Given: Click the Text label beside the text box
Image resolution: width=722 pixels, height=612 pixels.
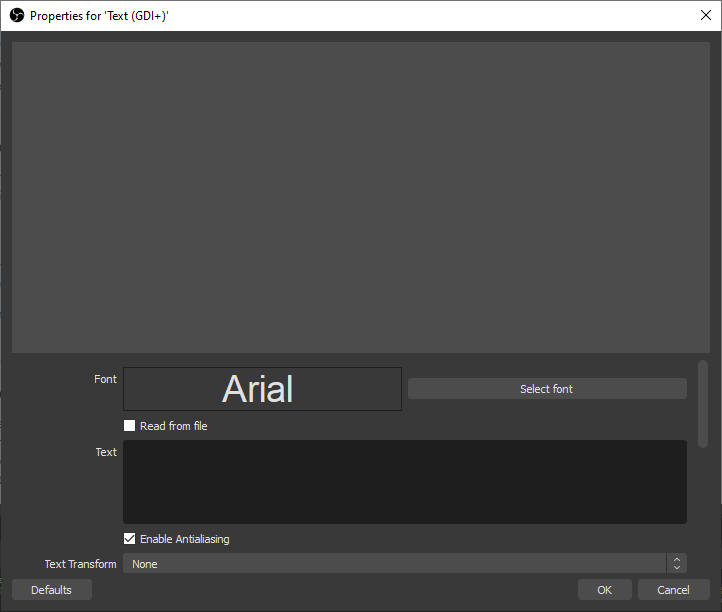Looking at the screenshot, I should click(x=106, y=452).
